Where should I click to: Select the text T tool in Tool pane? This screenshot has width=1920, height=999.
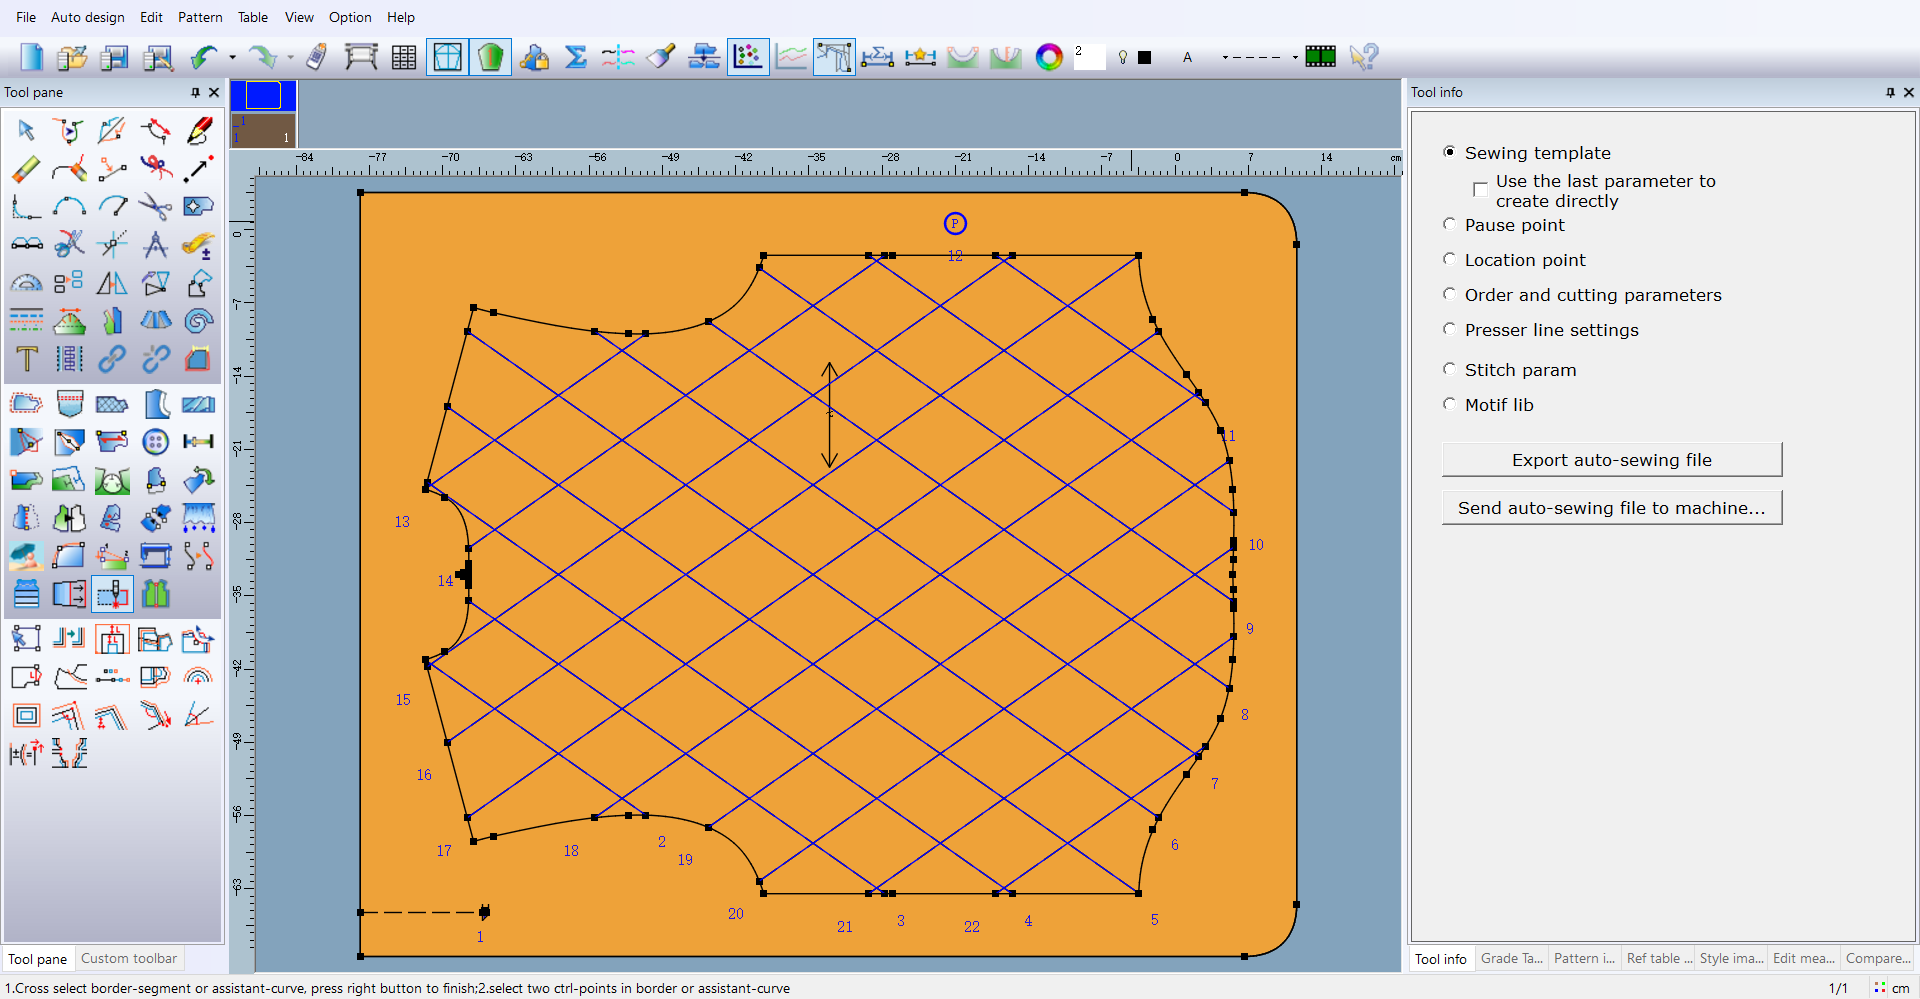(x=26, y=358)
